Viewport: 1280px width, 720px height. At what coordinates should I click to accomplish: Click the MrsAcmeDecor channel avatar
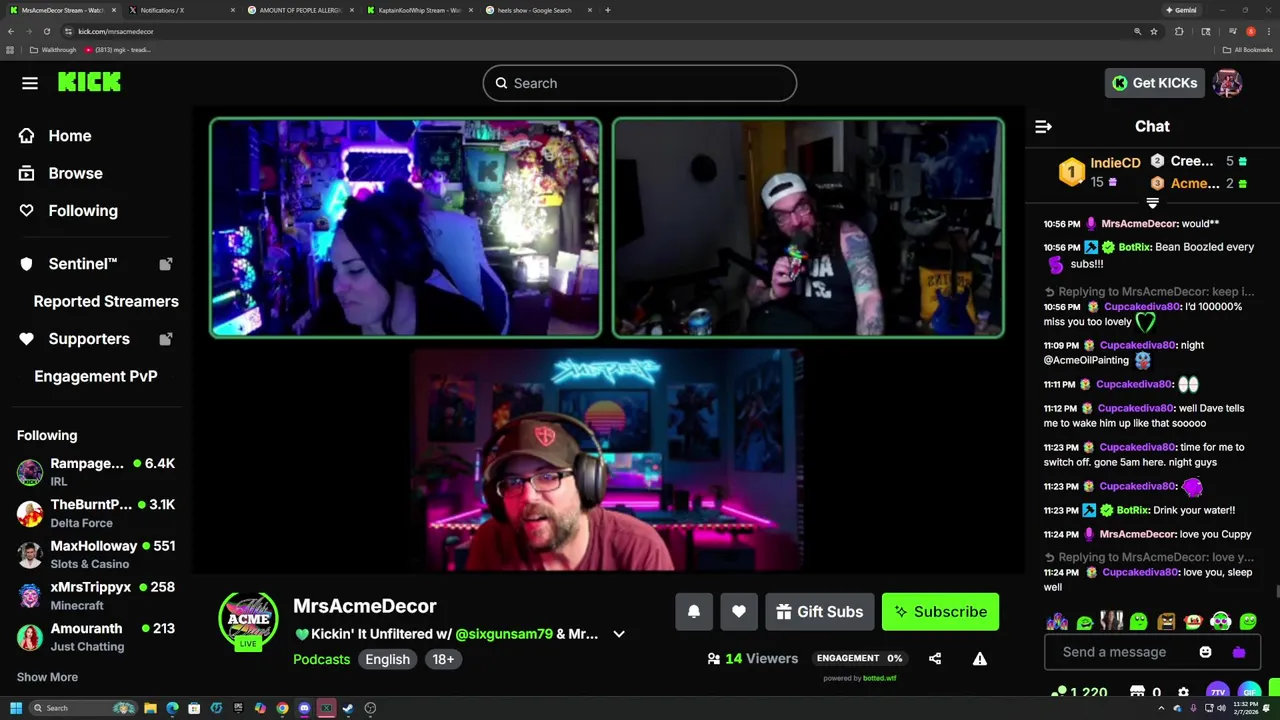pos(248,621)
